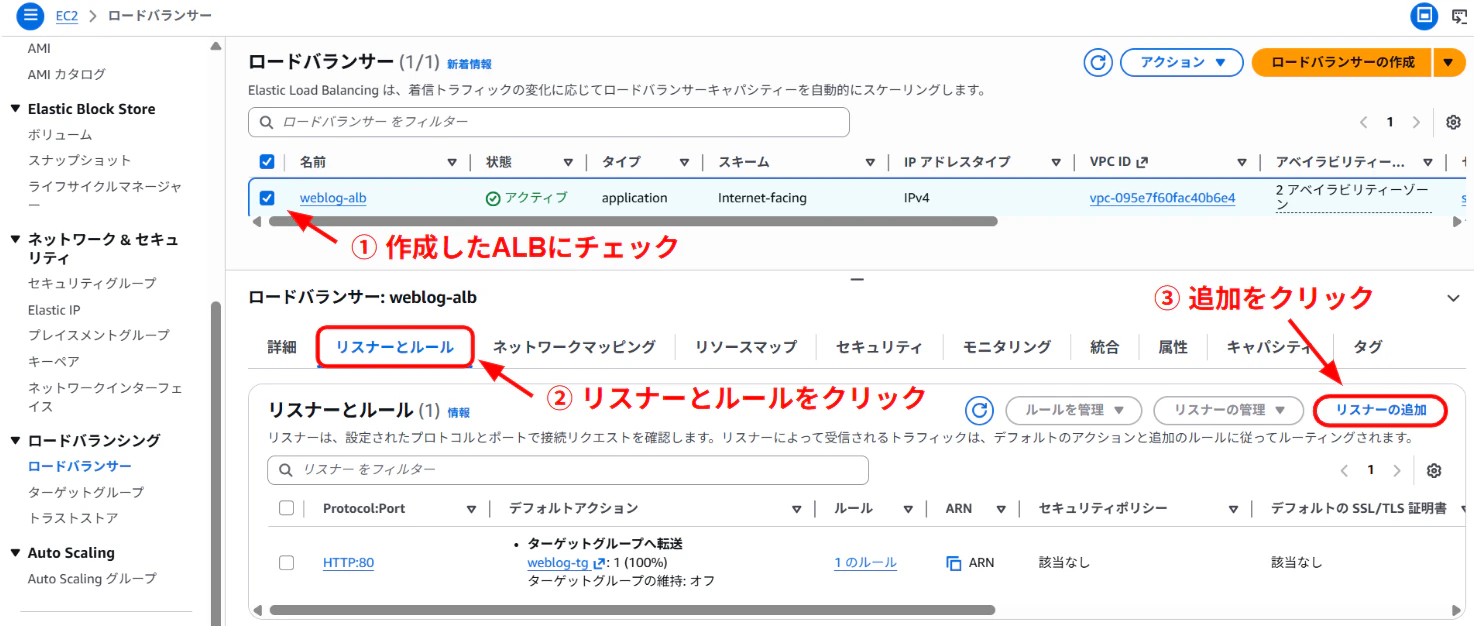The height and width of the screenshot is (626, 1474).
Task: Collapse Elastic Block Store section
Action: pyautogui.click(x=15, y=109)
